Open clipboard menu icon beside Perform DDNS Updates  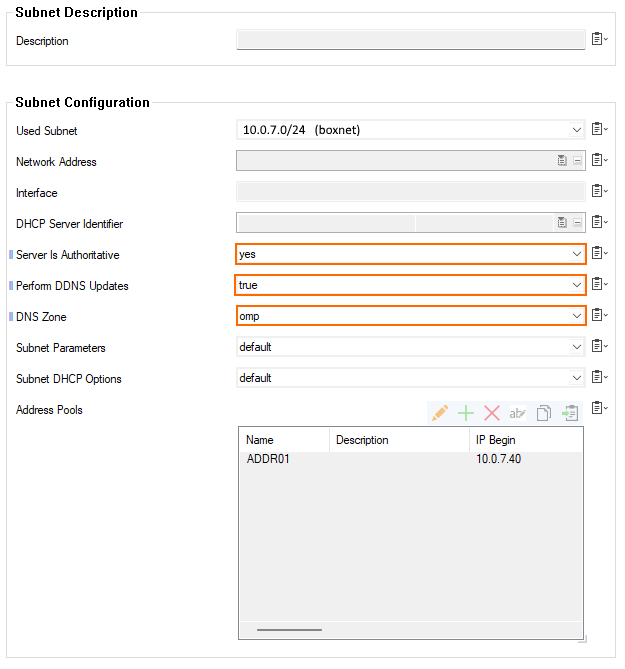(599, 284)
